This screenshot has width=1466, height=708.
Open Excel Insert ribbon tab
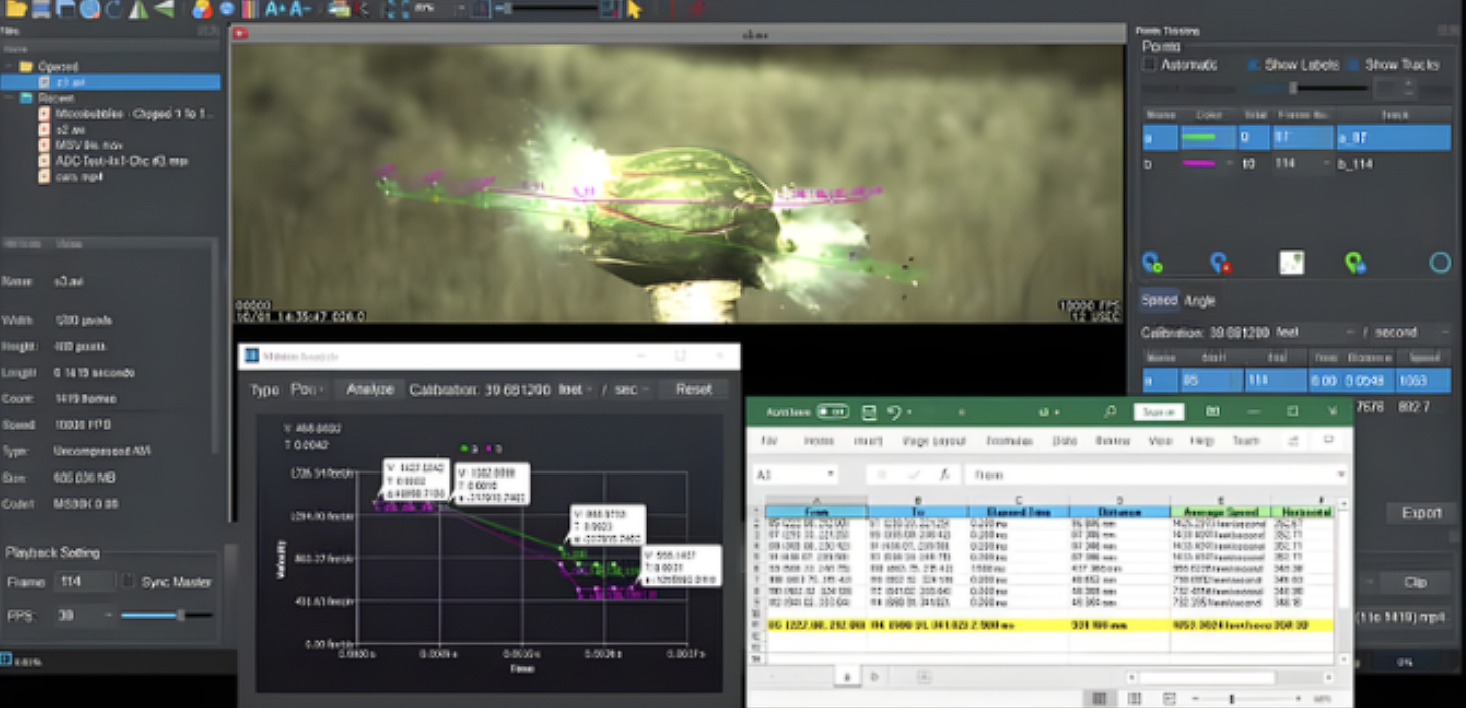(x=867, y=441)
